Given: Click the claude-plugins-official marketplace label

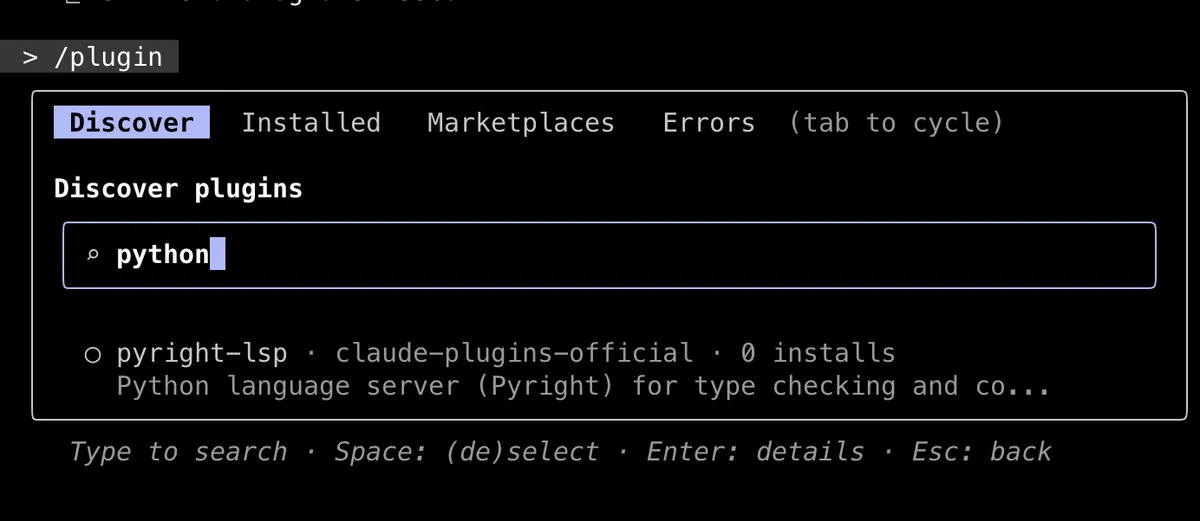Looking at the screenshot, I should [x=514, y=353].
